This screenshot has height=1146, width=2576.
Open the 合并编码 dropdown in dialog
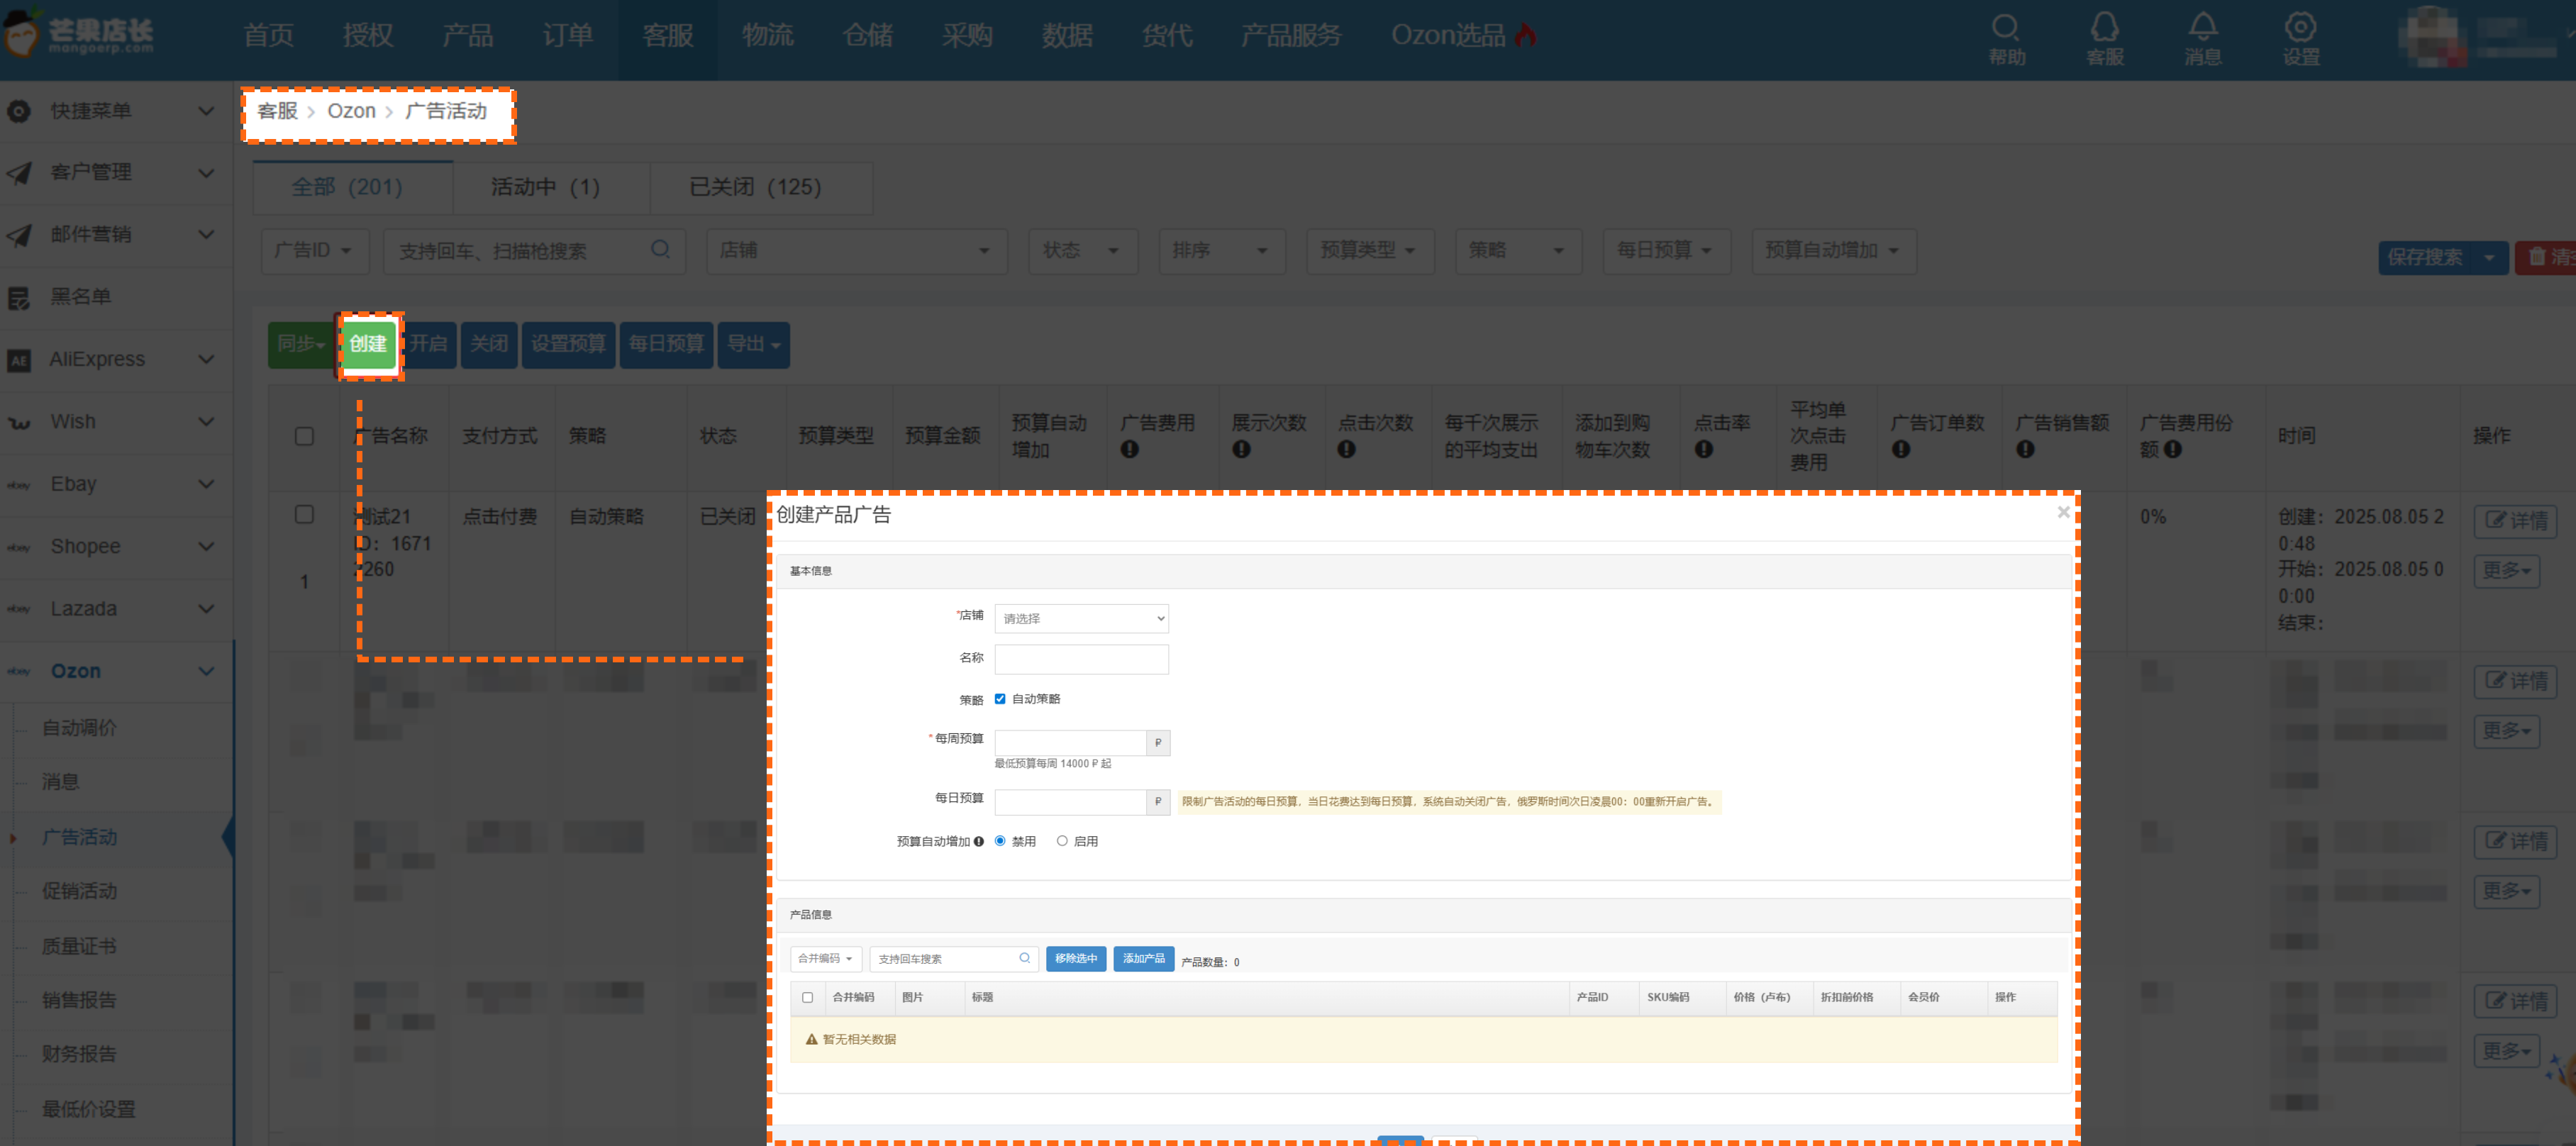(825, 958)
